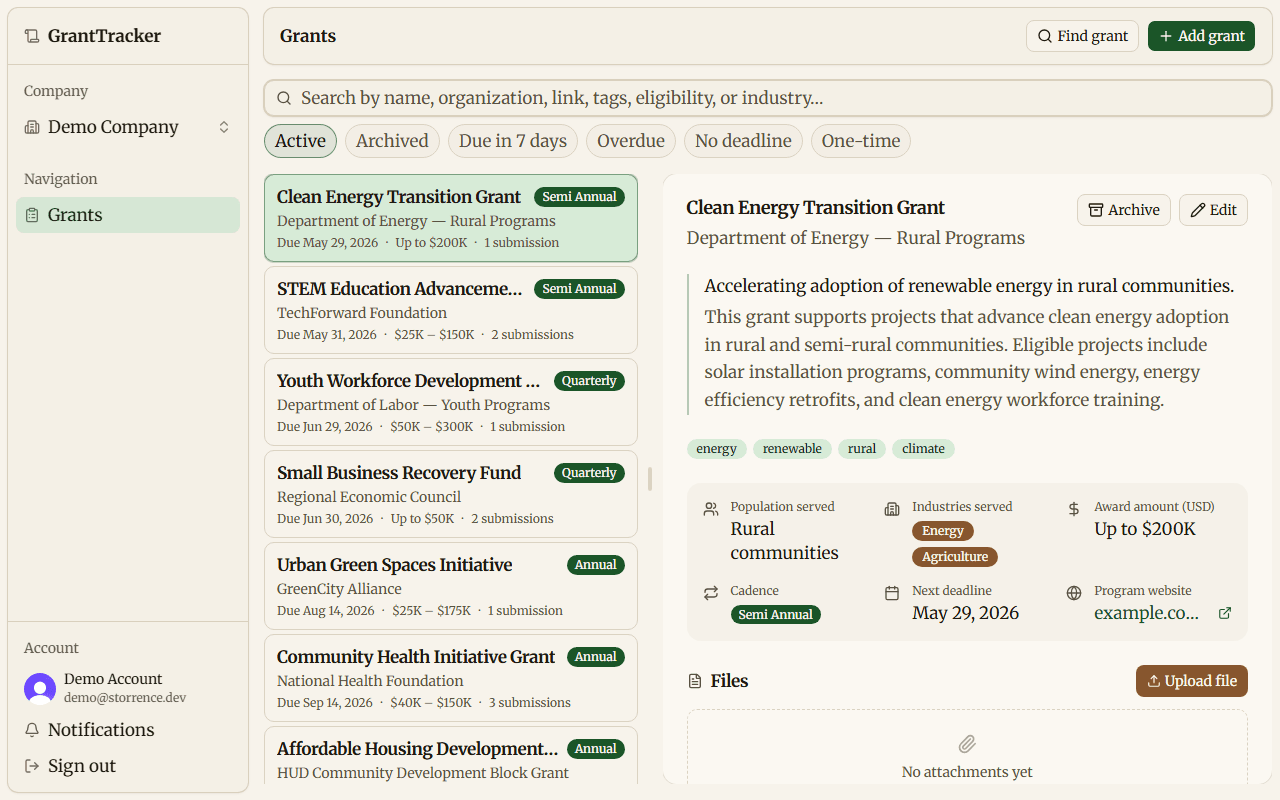Switch to the Archived filter tab
Screen dimensions: 1280x800
tap(392, 141)
